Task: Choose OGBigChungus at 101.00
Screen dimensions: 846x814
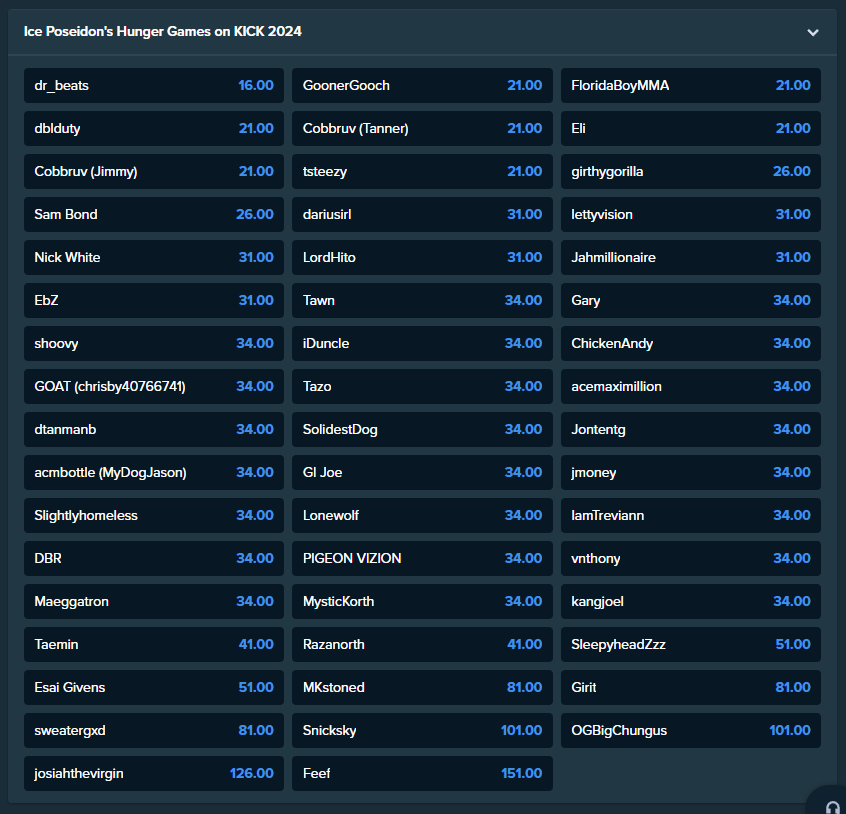Action: pyautogui.click(x=691, y=730)
